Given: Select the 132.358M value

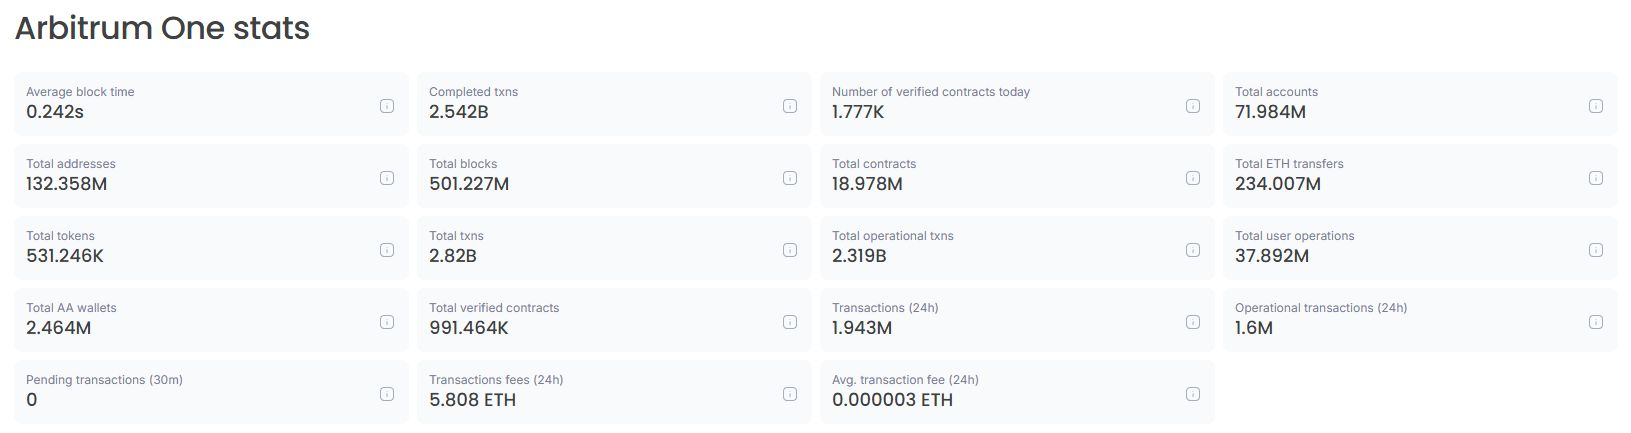Looking at the screenshot, I should (x=67, y=184).
